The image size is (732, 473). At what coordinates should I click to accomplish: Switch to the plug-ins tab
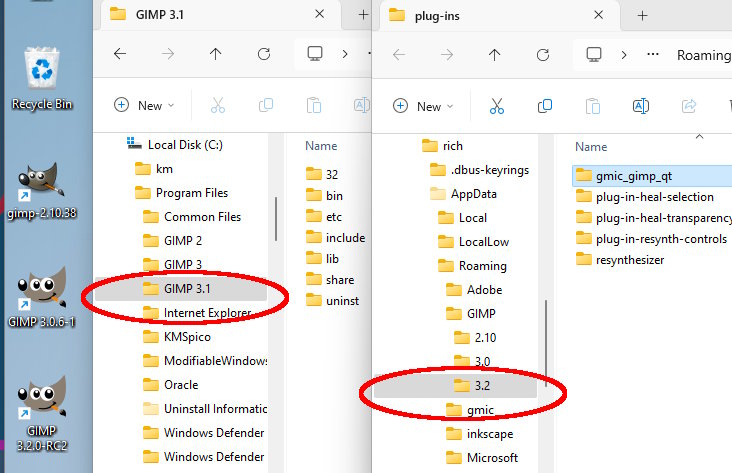pyautogui.click(x=500, y=15)
